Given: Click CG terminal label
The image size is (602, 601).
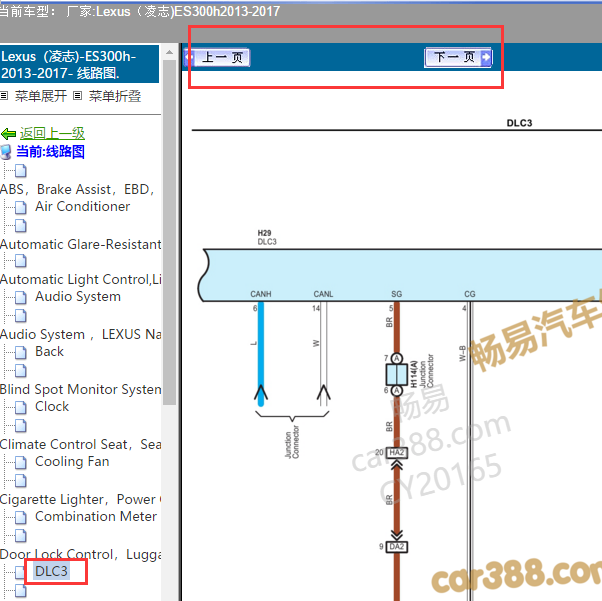Looking at the screenshot, I should pos(470,294).
